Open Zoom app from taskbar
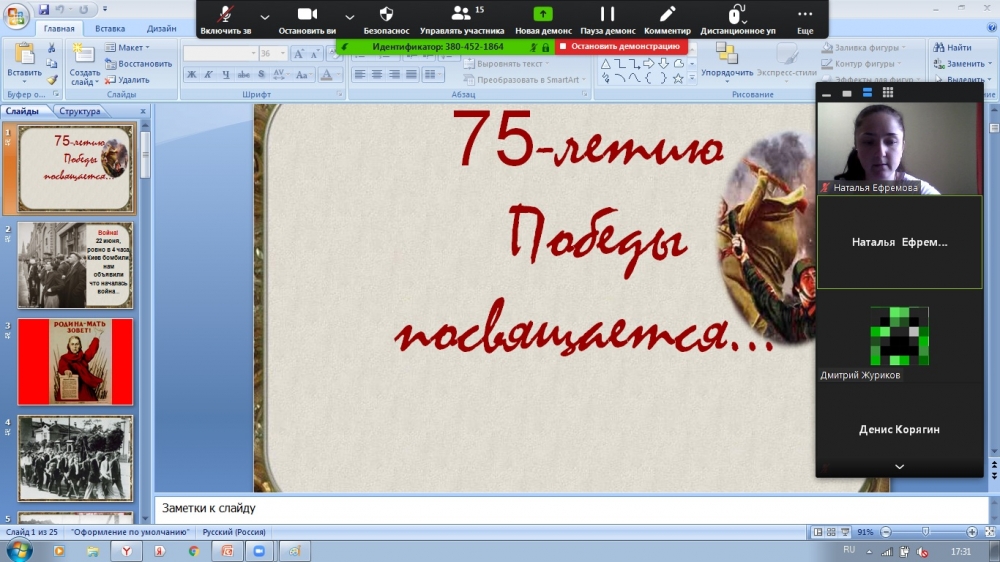The image size is (1000, 562). [x=260, y=551]
